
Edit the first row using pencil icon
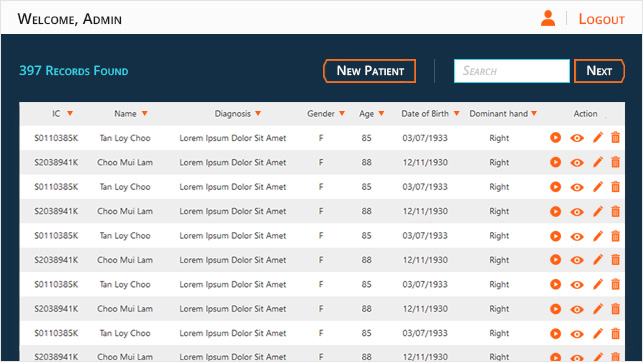(x=598, y=137)
